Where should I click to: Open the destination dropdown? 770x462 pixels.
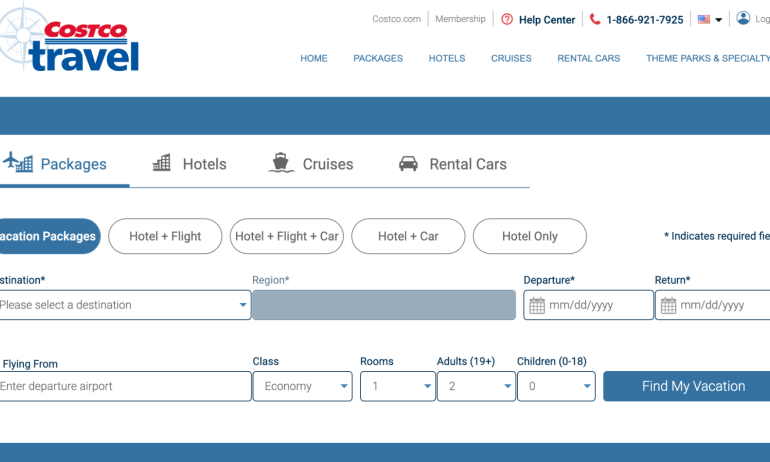[x=125, y=305]
